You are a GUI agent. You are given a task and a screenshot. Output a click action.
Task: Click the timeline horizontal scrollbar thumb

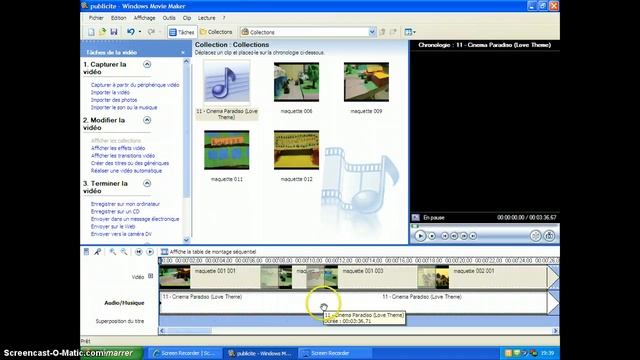pos(189,331)
